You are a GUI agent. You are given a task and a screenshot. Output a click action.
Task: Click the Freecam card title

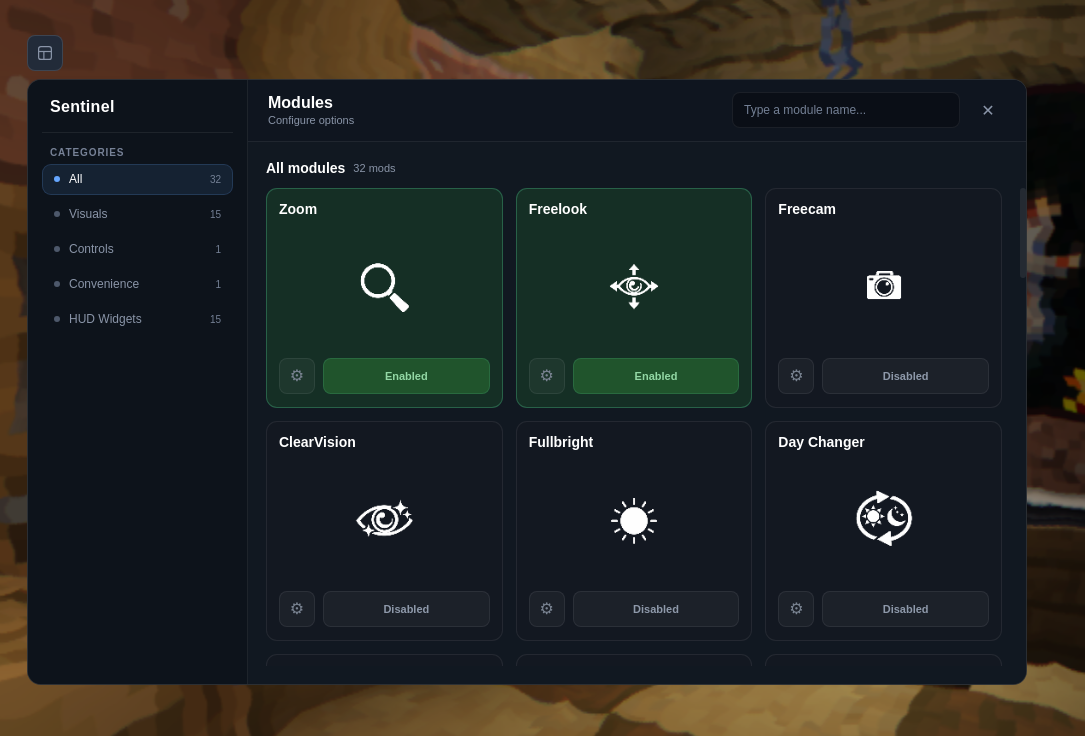pyautogui.click(x=807, y=209)
